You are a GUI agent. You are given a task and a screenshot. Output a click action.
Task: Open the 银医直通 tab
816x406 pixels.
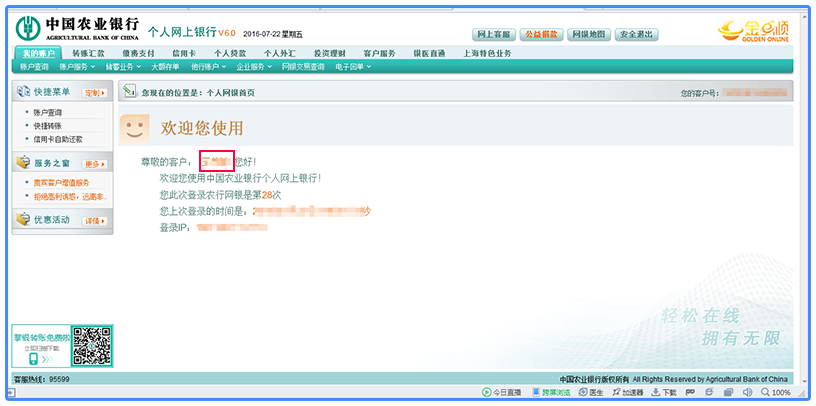point(429,53)
